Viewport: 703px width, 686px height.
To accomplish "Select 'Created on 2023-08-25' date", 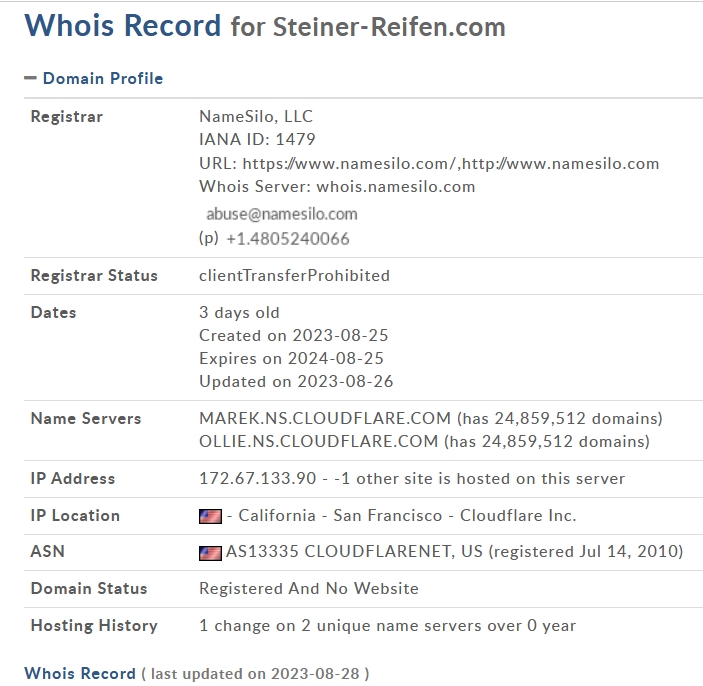I will click(294, 335).
